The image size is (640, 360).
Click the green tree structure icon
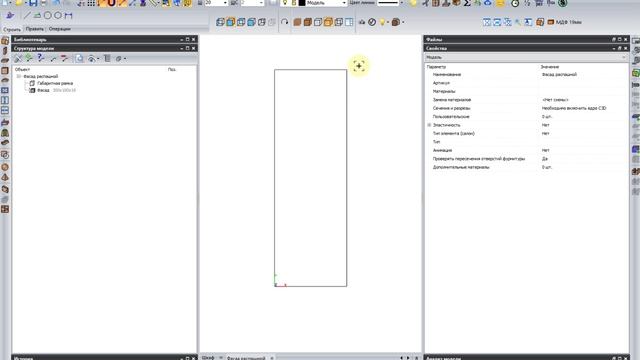point(29,58)
